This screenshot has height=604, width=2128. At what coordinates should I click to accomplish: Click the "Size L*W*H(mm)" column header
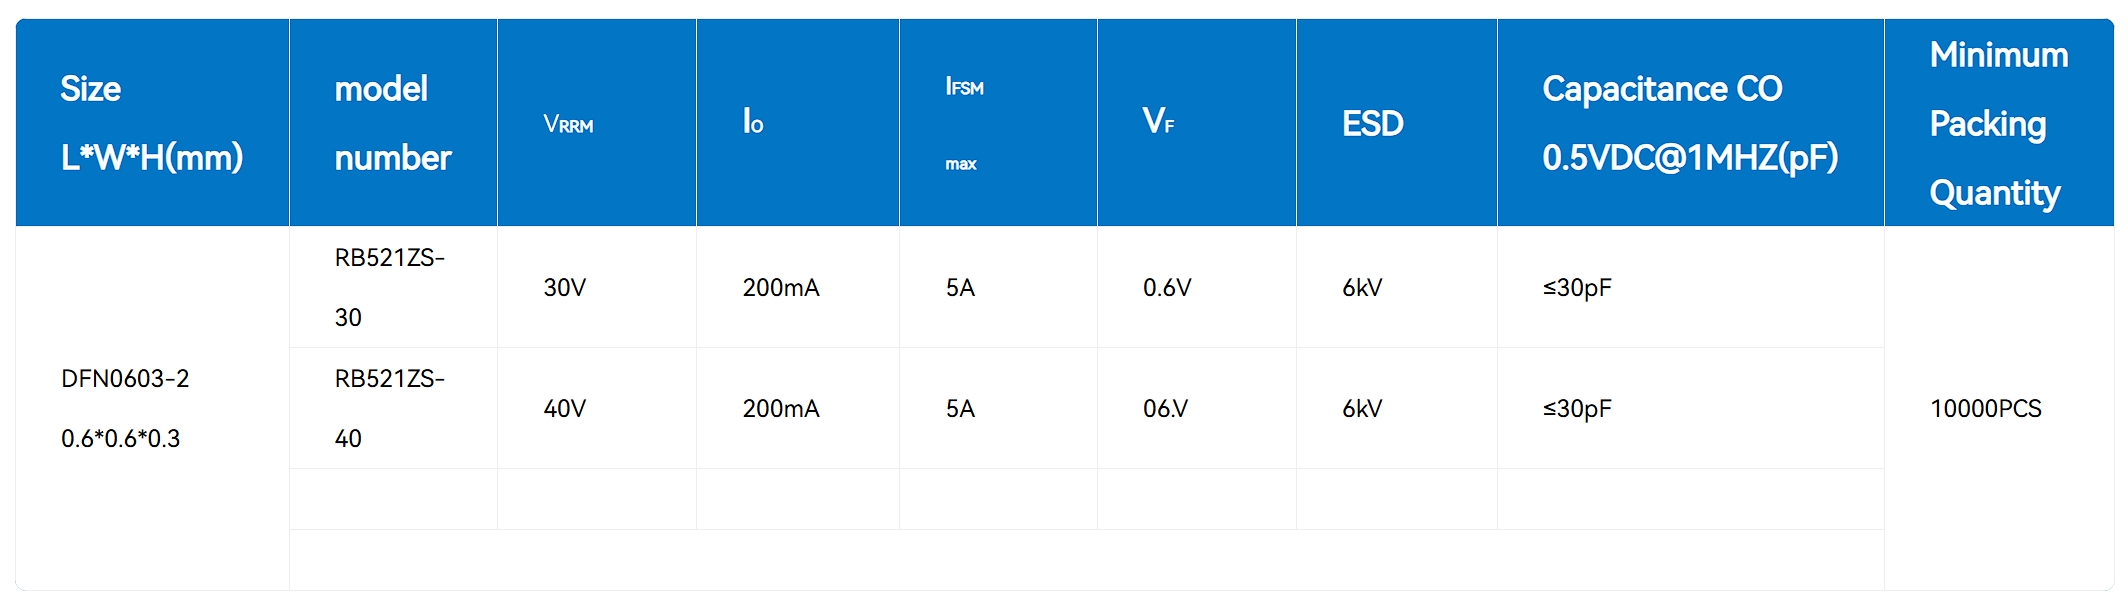[x=152, y=123]
